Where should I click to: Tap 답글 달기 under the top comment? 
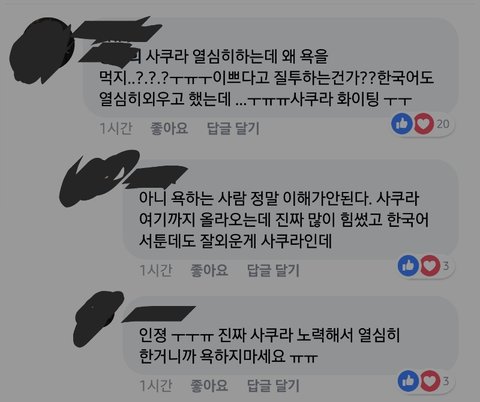pos(233,128)
